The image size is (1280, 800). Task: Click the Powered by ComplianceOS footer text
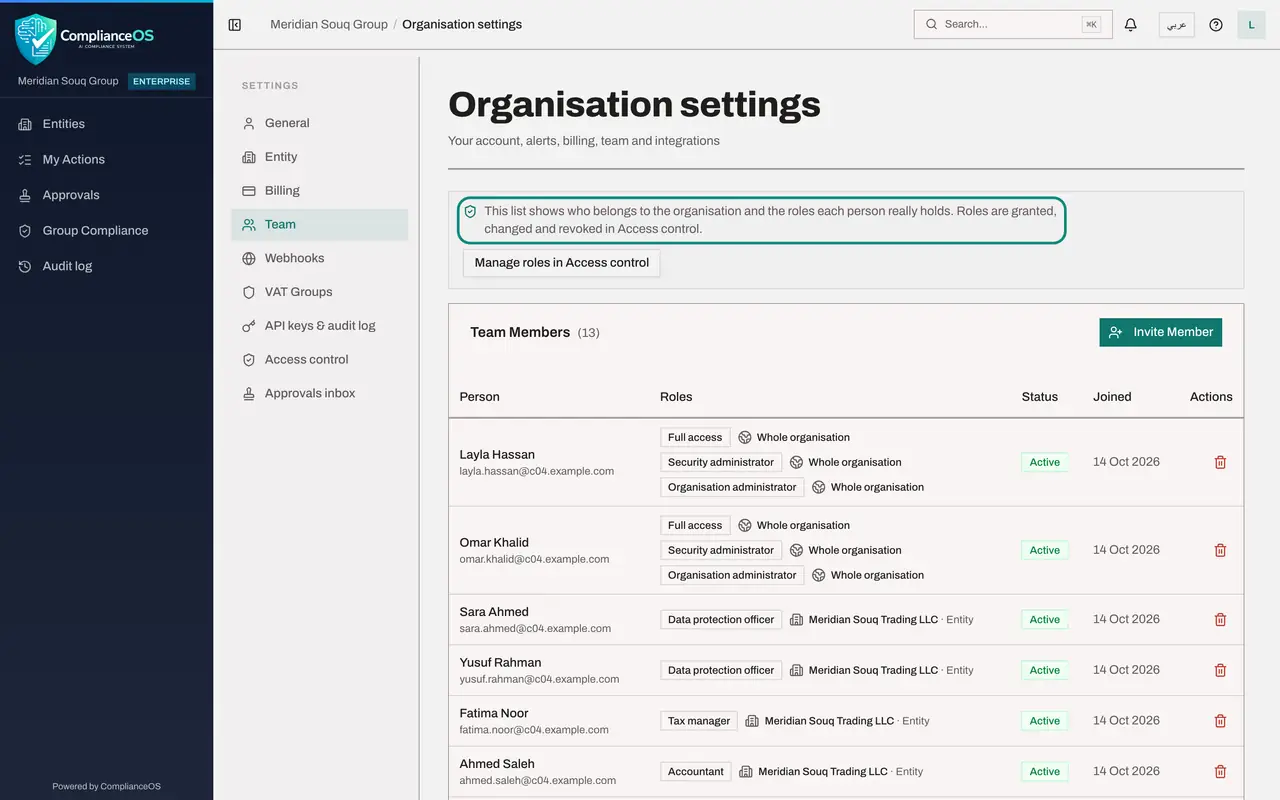point(106,786)
